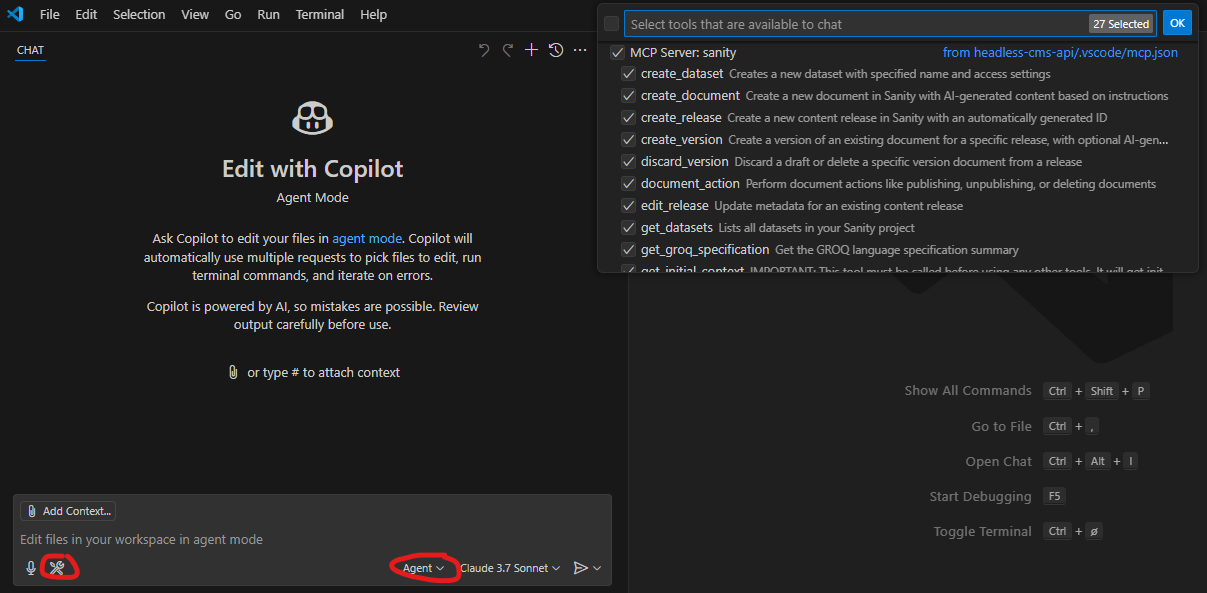Viewport: 1207px width, 593px height.
Task: Open the Claude 3.7 Sonnet model picker
Action: point(510,567)
